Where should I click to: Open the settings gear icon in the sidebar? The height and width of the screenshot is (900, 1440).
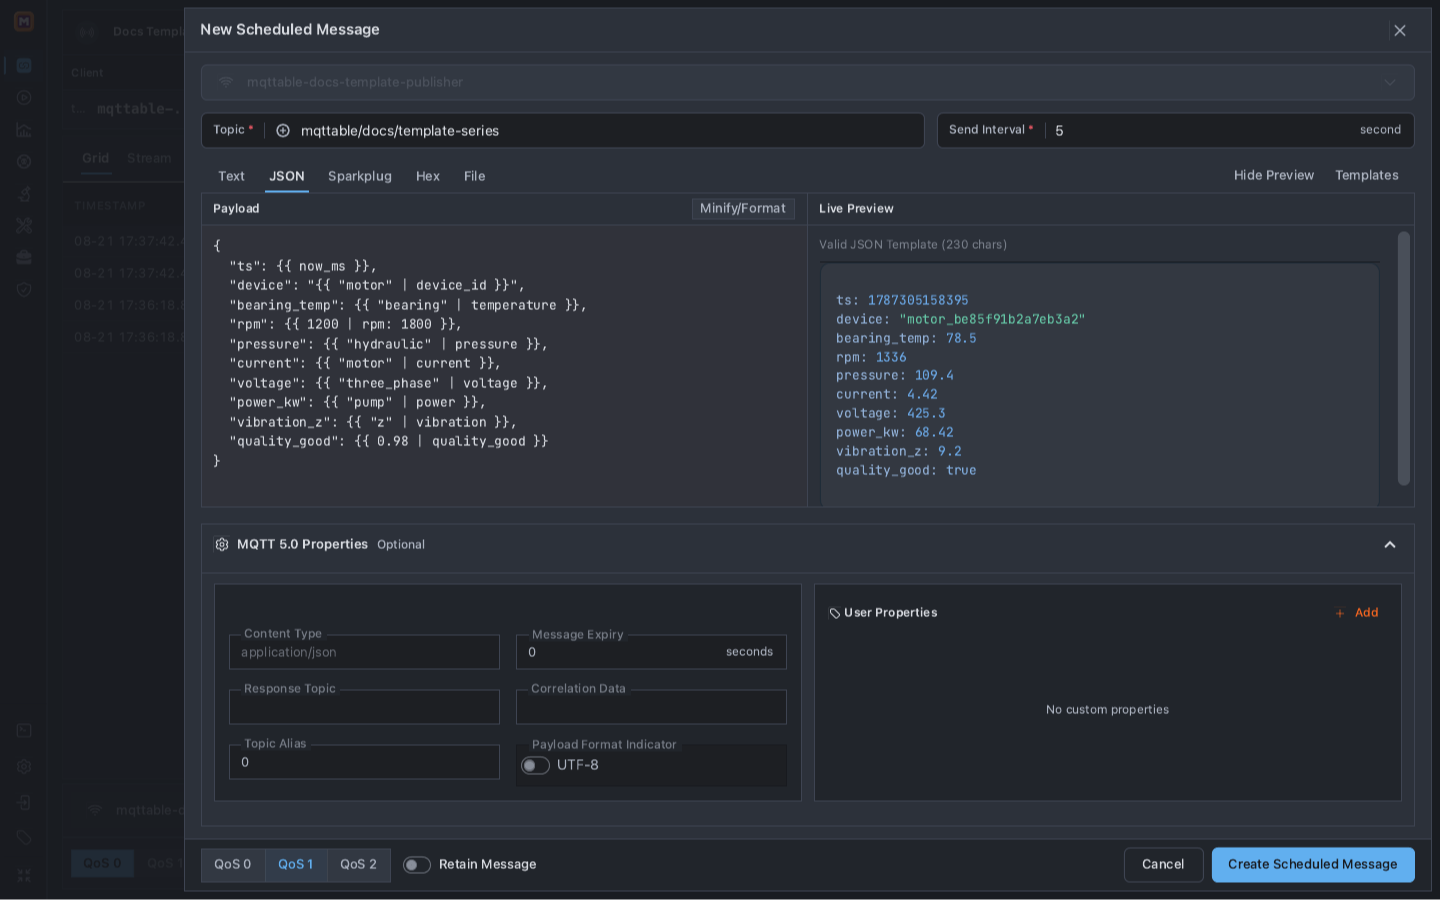point(24,767)
